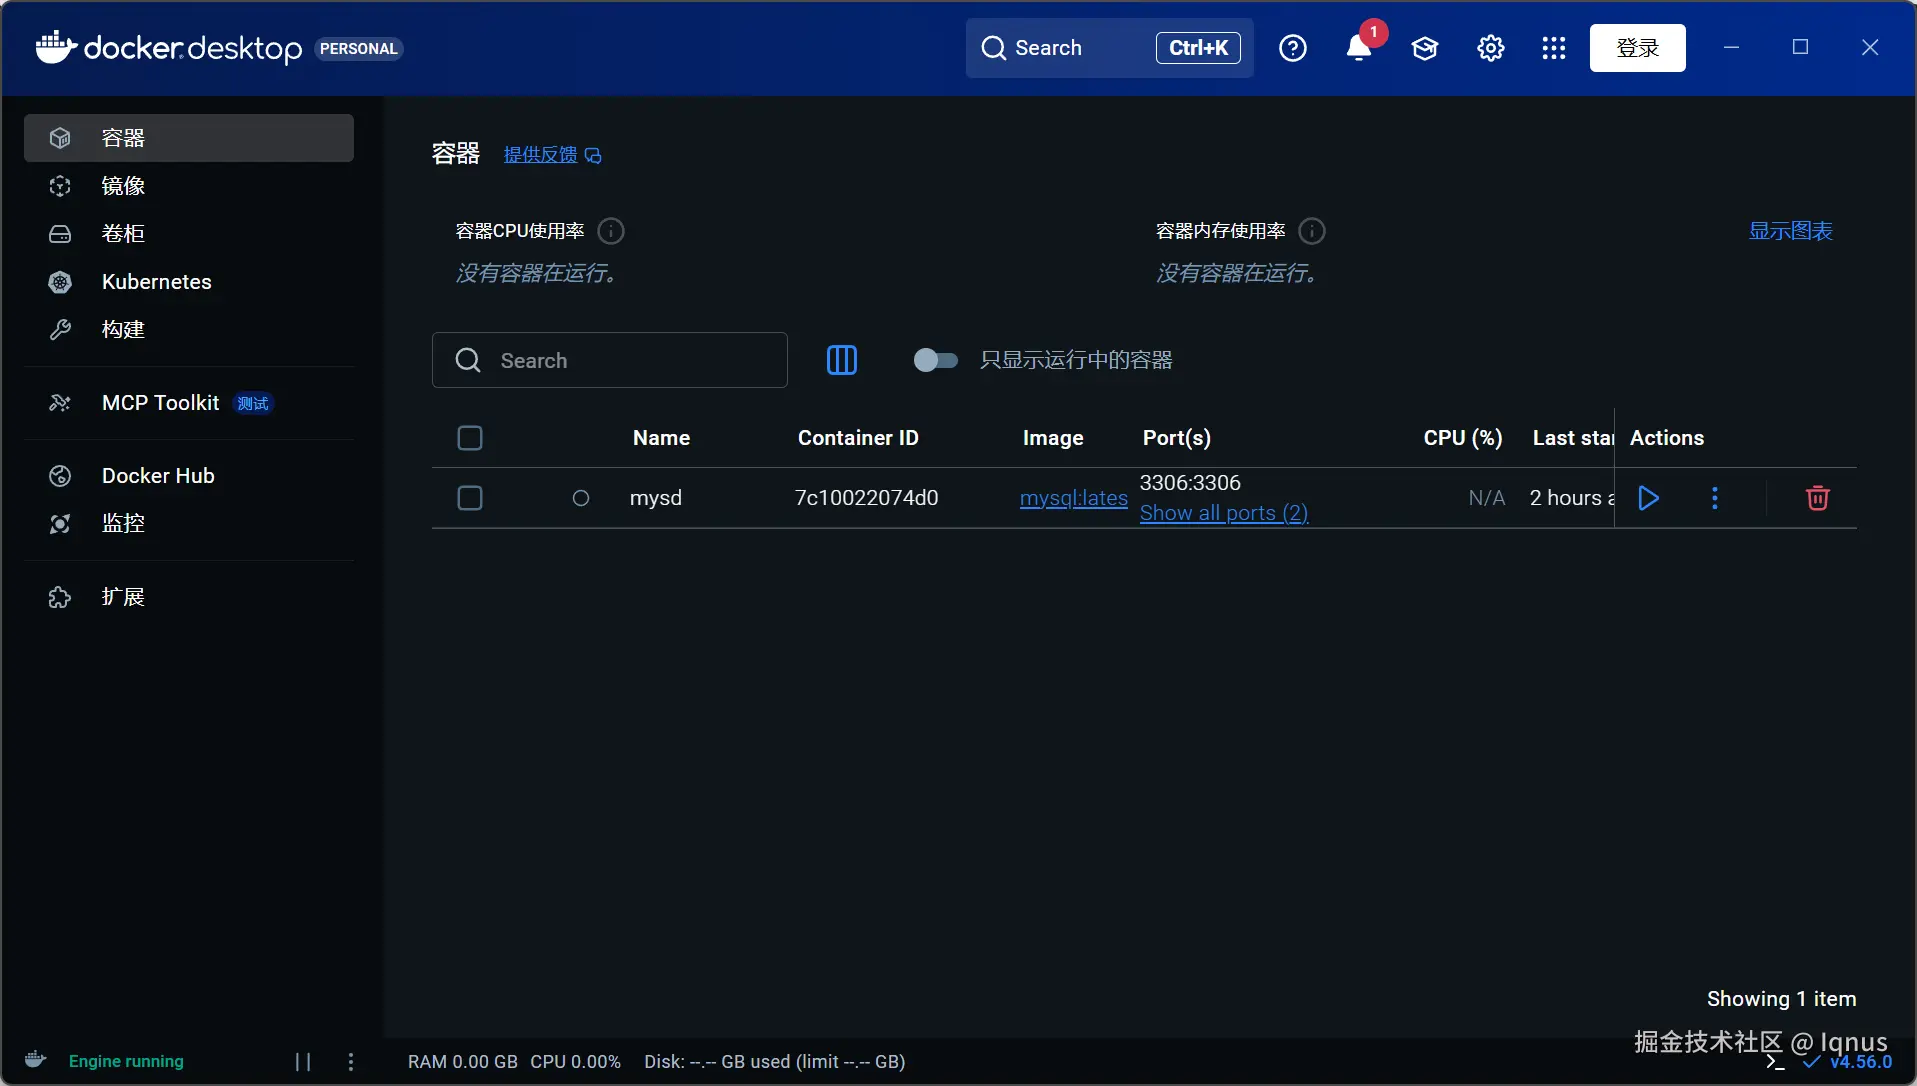1917x1086 pixels.
Task: Click the Disk usage status text
Action: 774,1062
